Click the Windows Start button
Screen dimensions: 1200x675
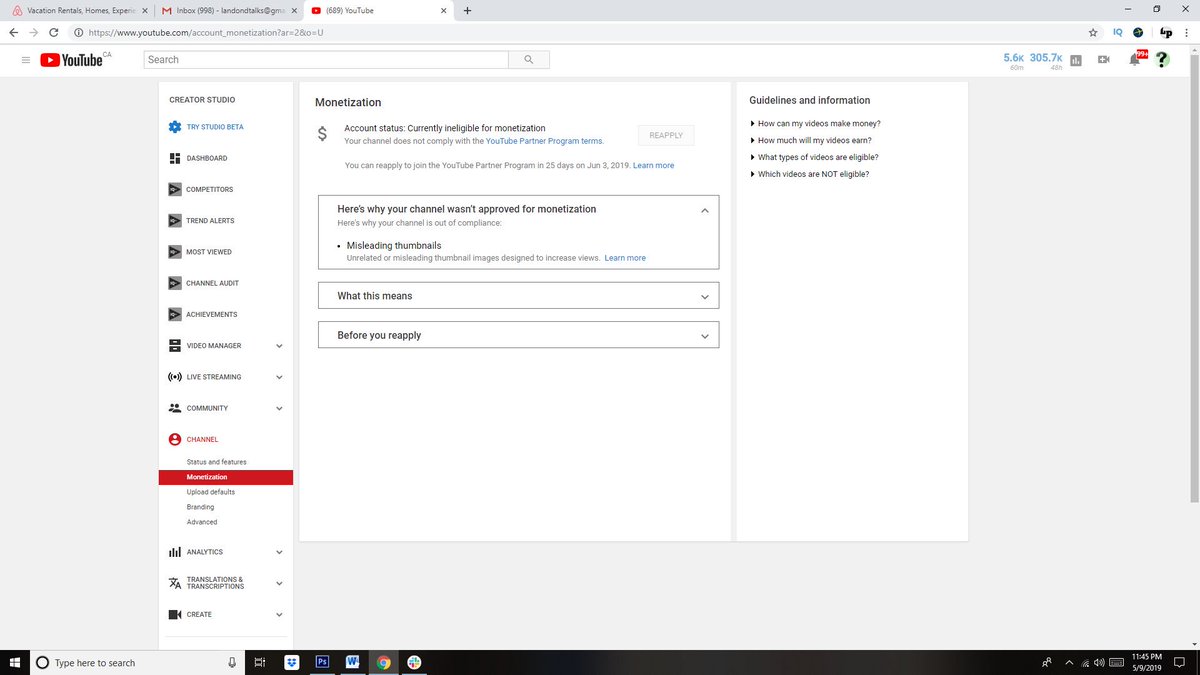click(x=14, y=662)
